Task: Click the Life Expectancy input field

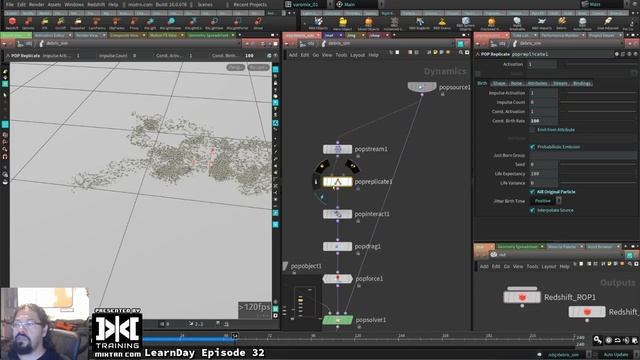Action: (x=543, y=174)
